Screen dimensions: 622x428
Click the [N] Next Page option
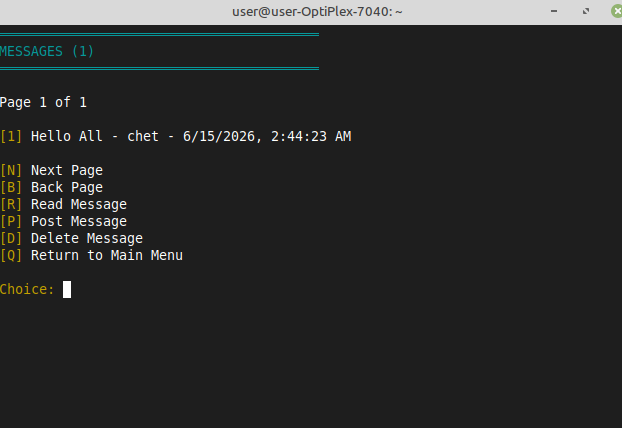52,170
